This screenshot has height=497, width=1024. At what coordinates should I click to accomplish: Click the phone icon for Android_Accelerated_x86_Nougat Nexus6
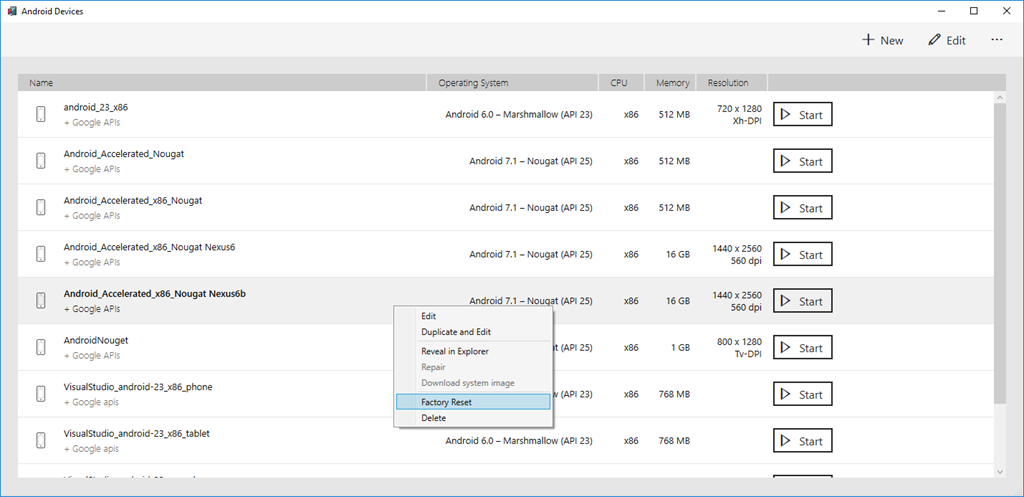click(41, 254)
